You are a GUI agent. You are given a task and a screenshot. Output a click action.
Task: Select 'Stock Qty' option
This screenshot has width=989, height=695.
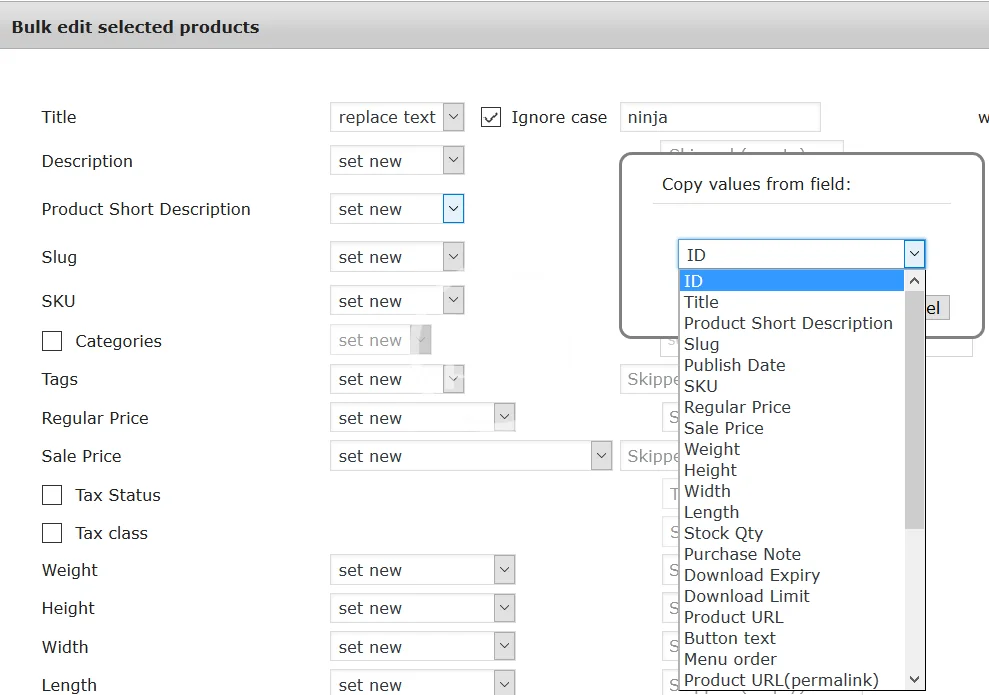click(723, 533)
